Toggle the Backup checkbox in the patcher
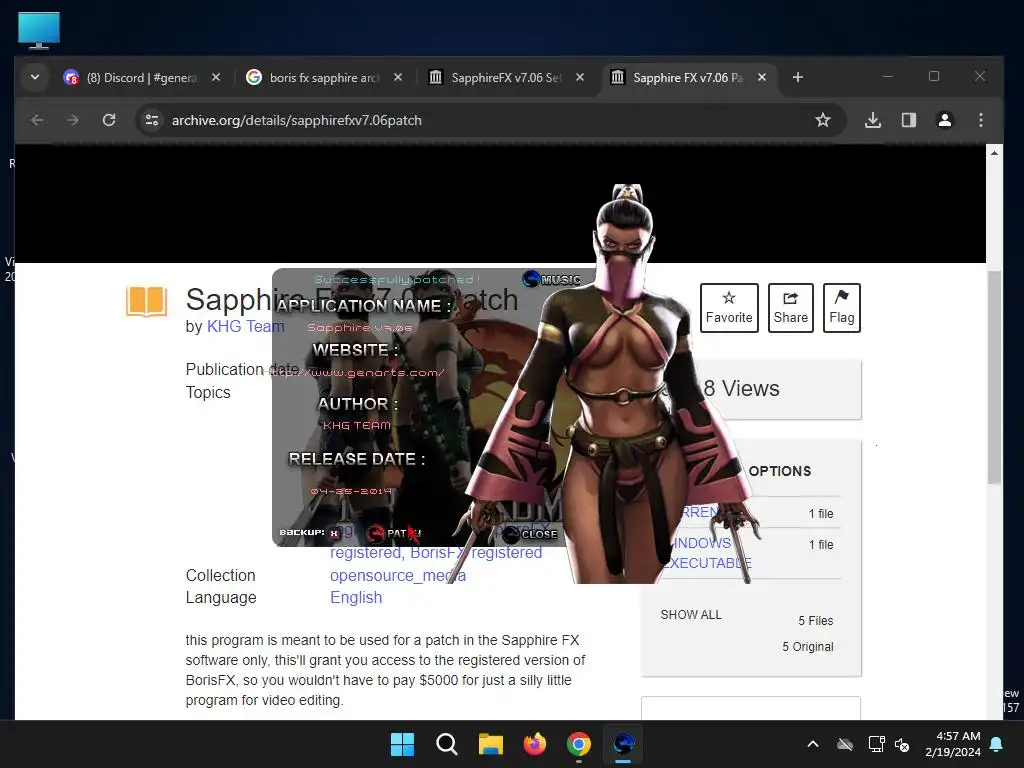1024x768 pixels. point(334,533)
